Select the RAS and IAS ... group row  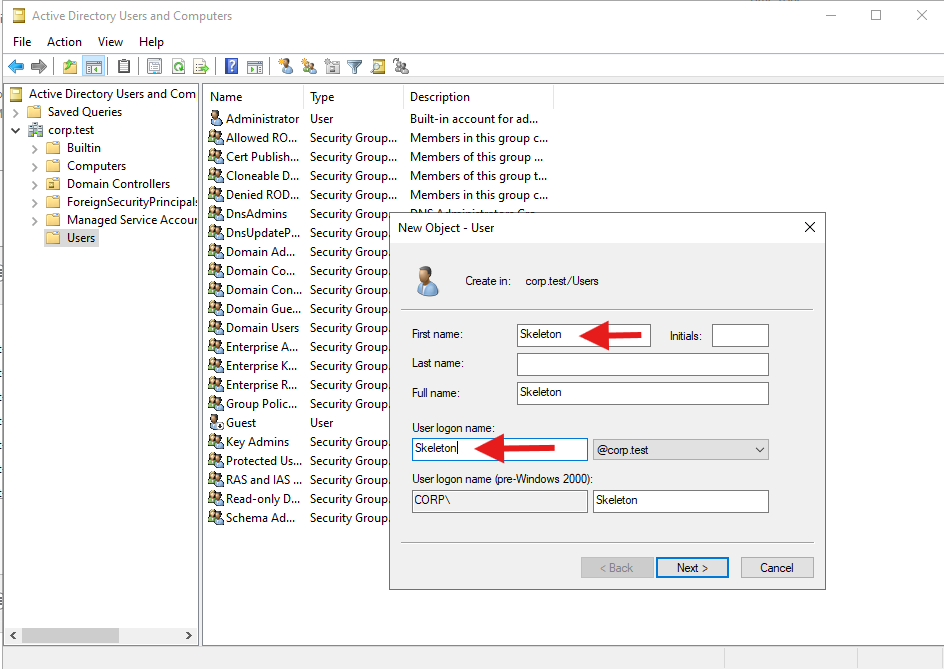point(298,479)
